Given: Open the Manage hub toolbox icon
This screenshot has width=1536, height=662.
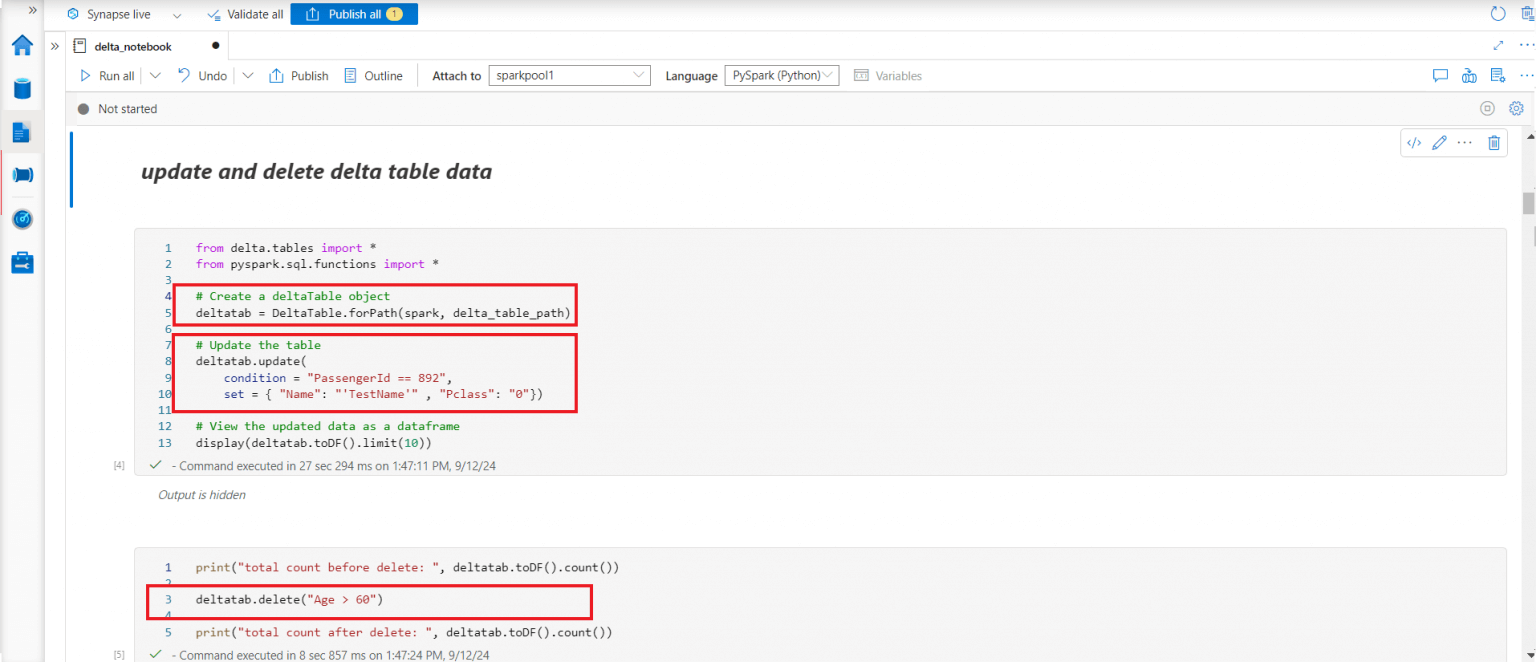Looking at the screenshot, I should (x=22, y=263).
